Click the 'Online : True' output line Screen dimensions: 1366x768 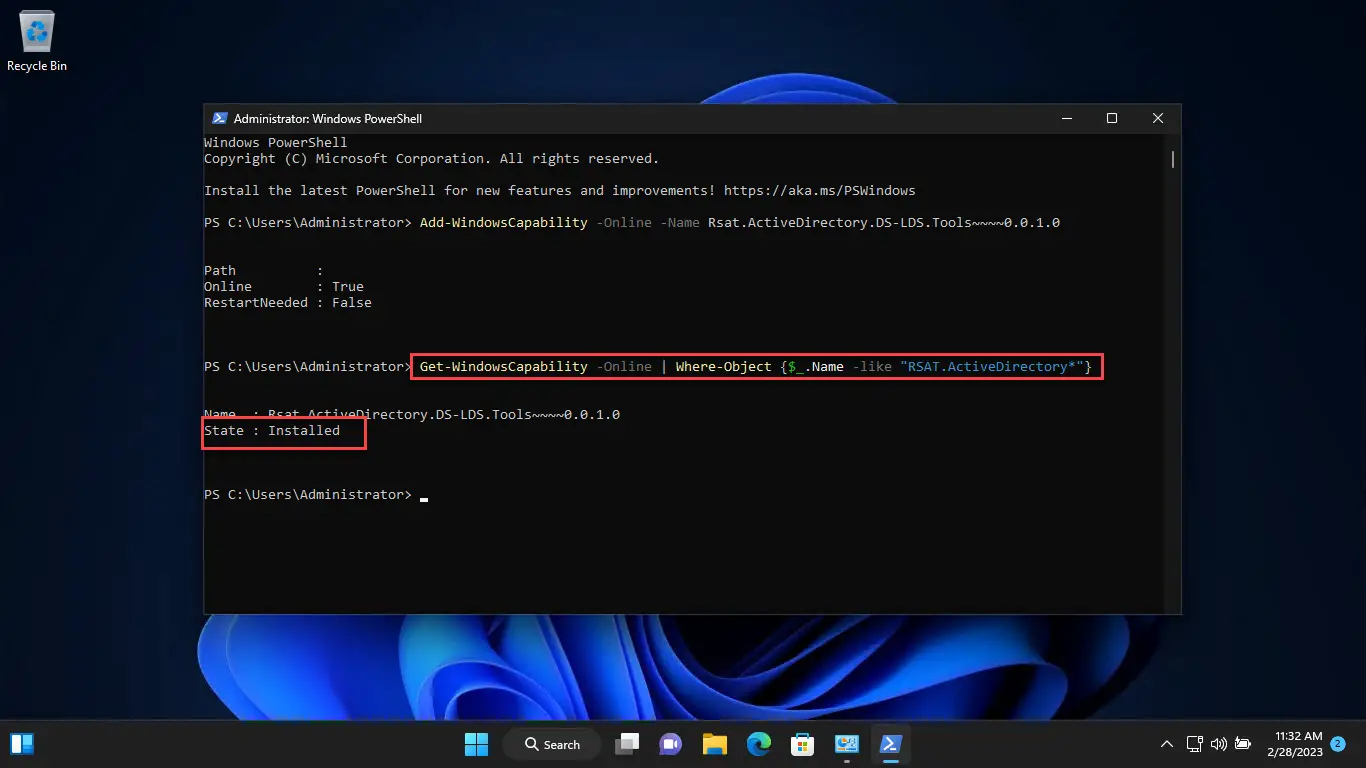pos(284,286)
